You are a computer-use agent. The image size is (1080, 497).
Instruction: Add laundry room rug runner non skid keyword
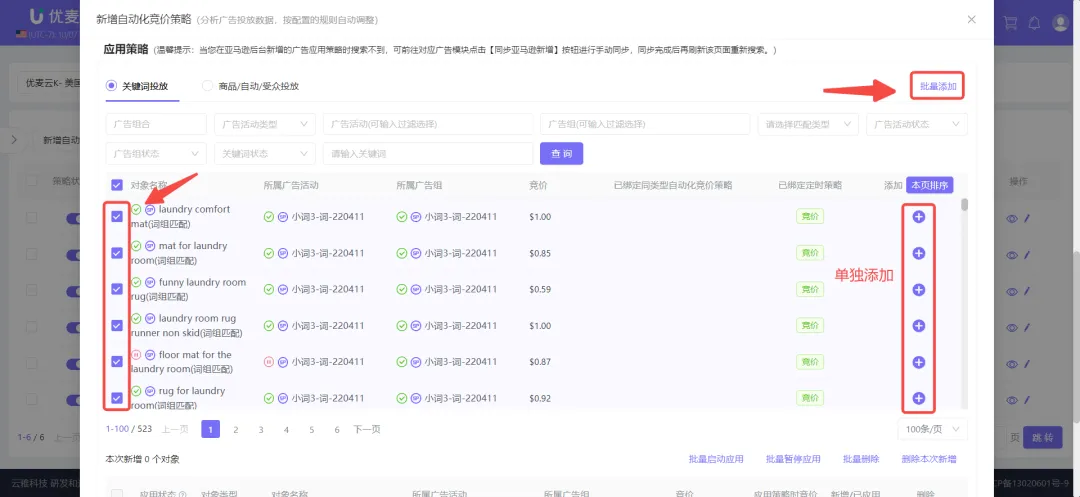pos(918,326)
